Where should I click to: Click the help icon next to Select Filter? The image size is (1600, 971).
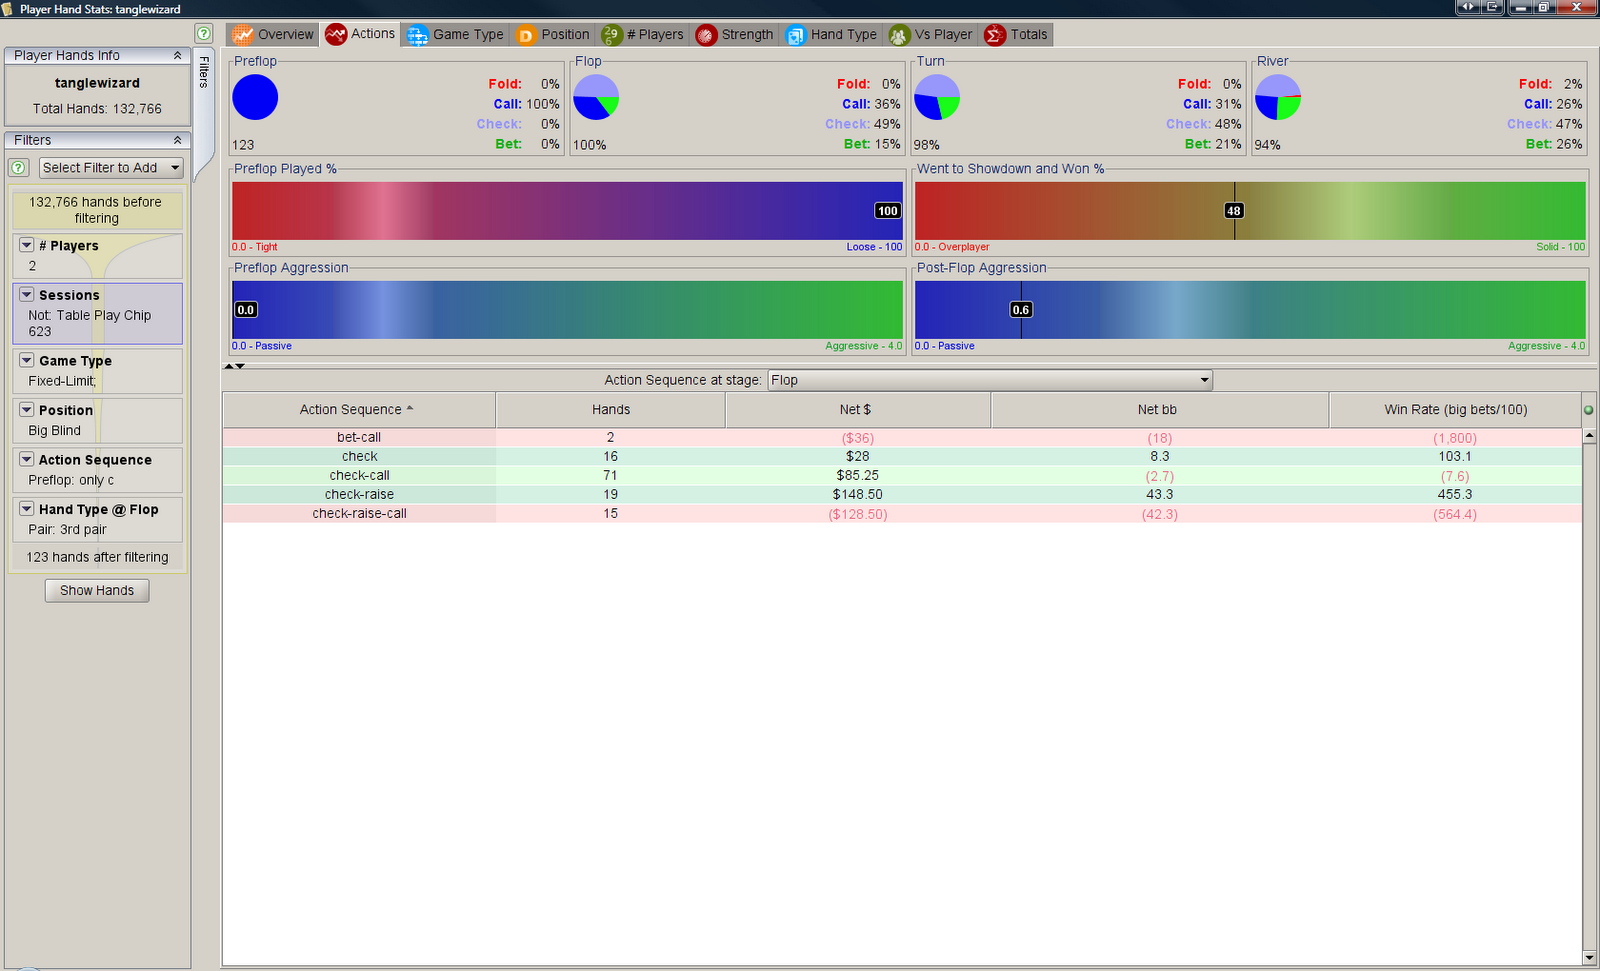pos(18,168)
